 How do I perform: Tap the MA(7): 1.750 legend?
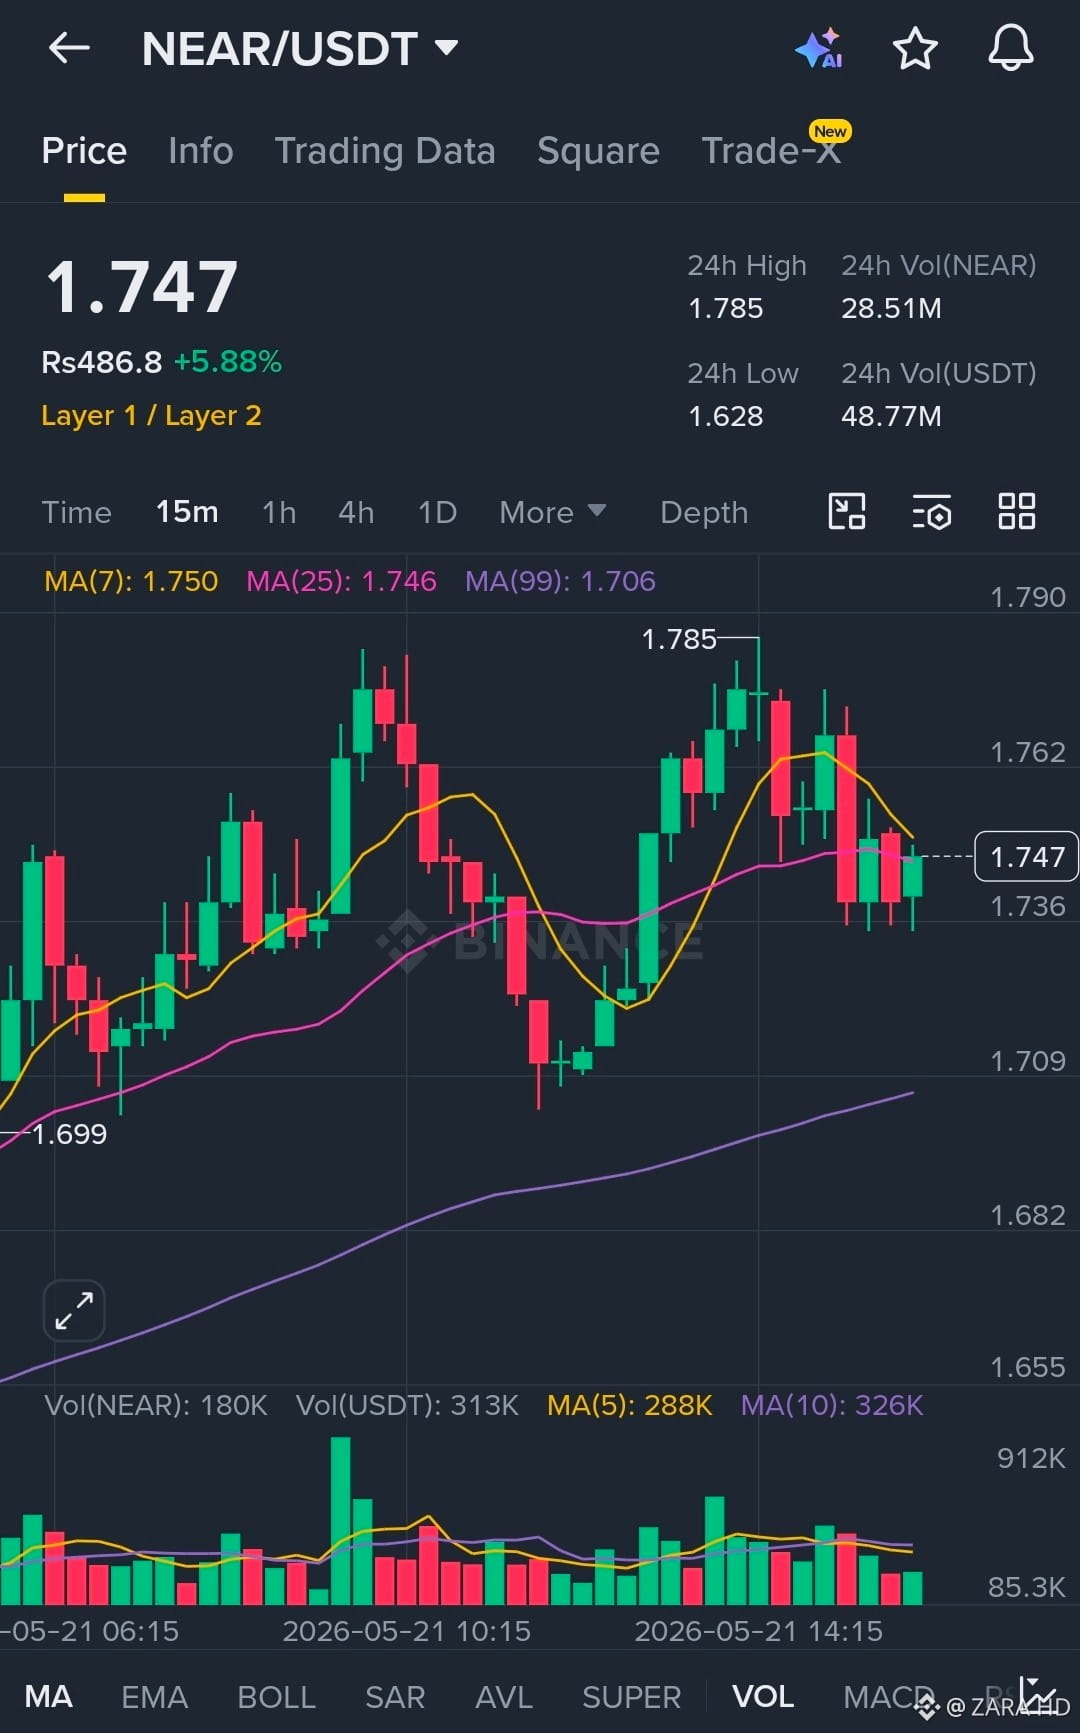click(131, 581)
